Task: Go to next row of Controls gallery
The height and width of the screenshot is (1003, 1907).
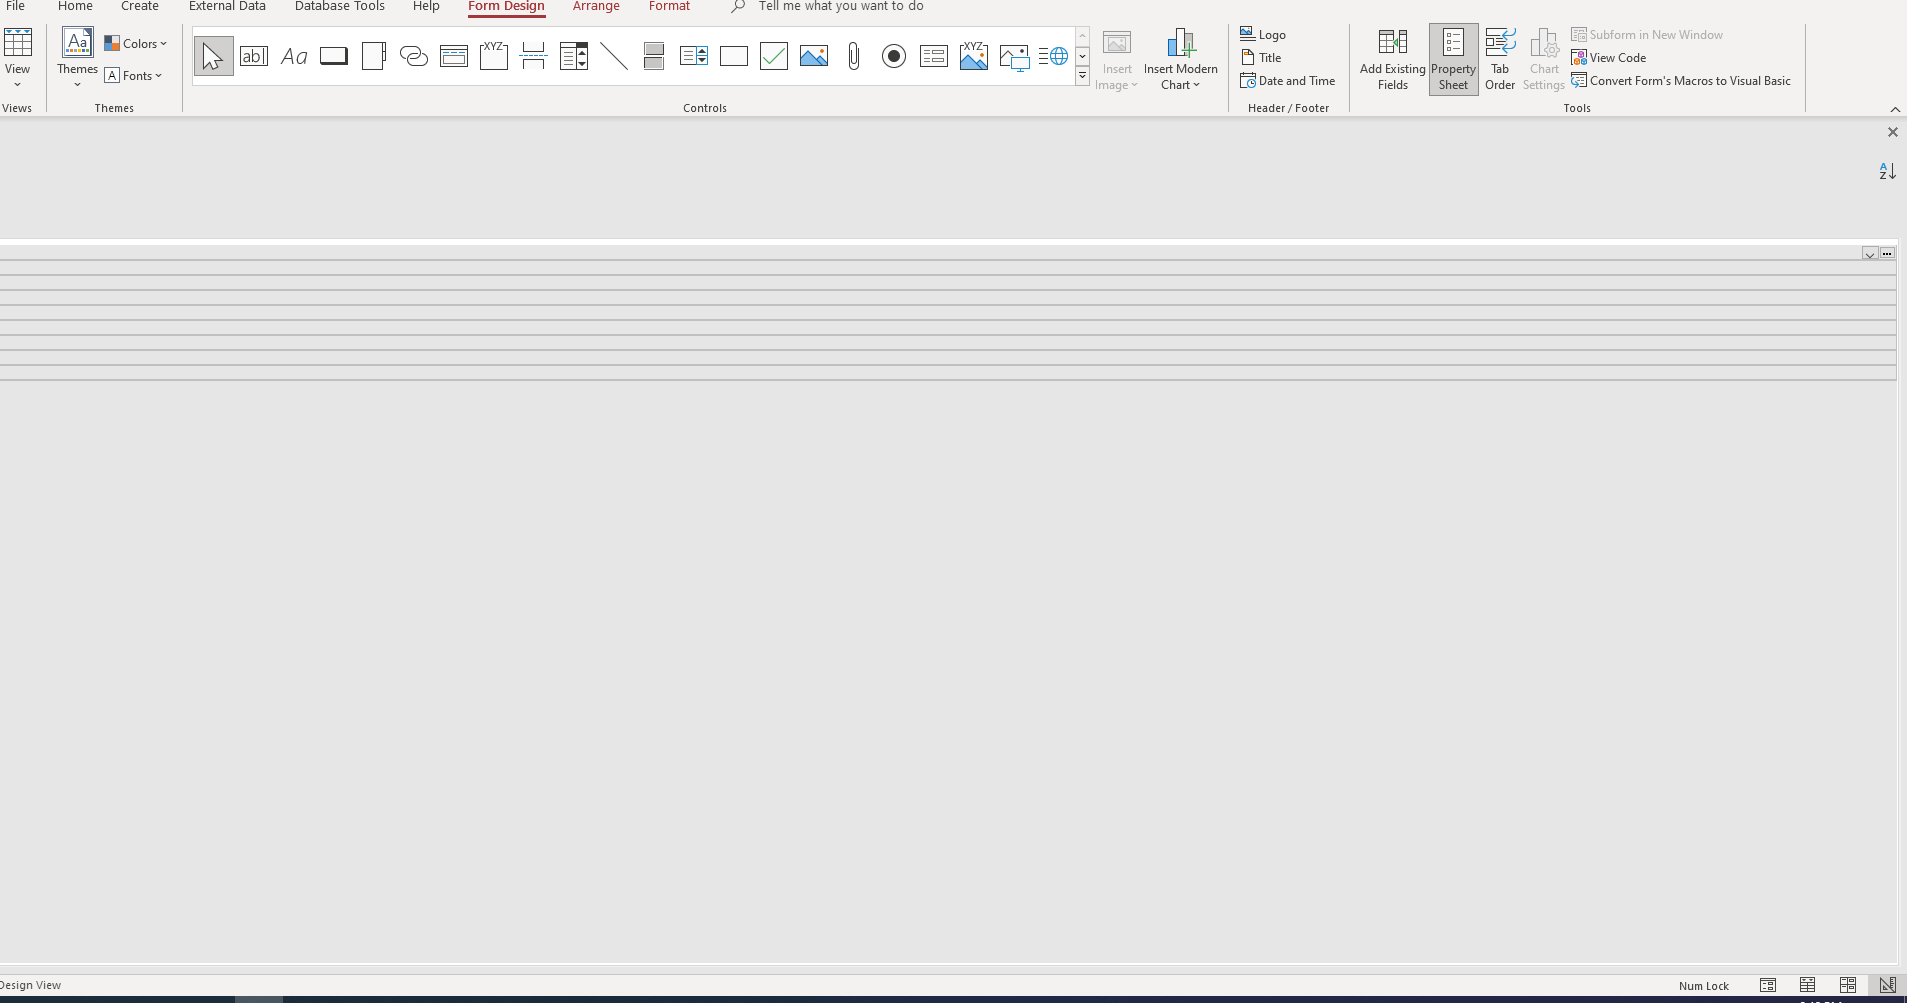Action: click(x=1082, y=56)
